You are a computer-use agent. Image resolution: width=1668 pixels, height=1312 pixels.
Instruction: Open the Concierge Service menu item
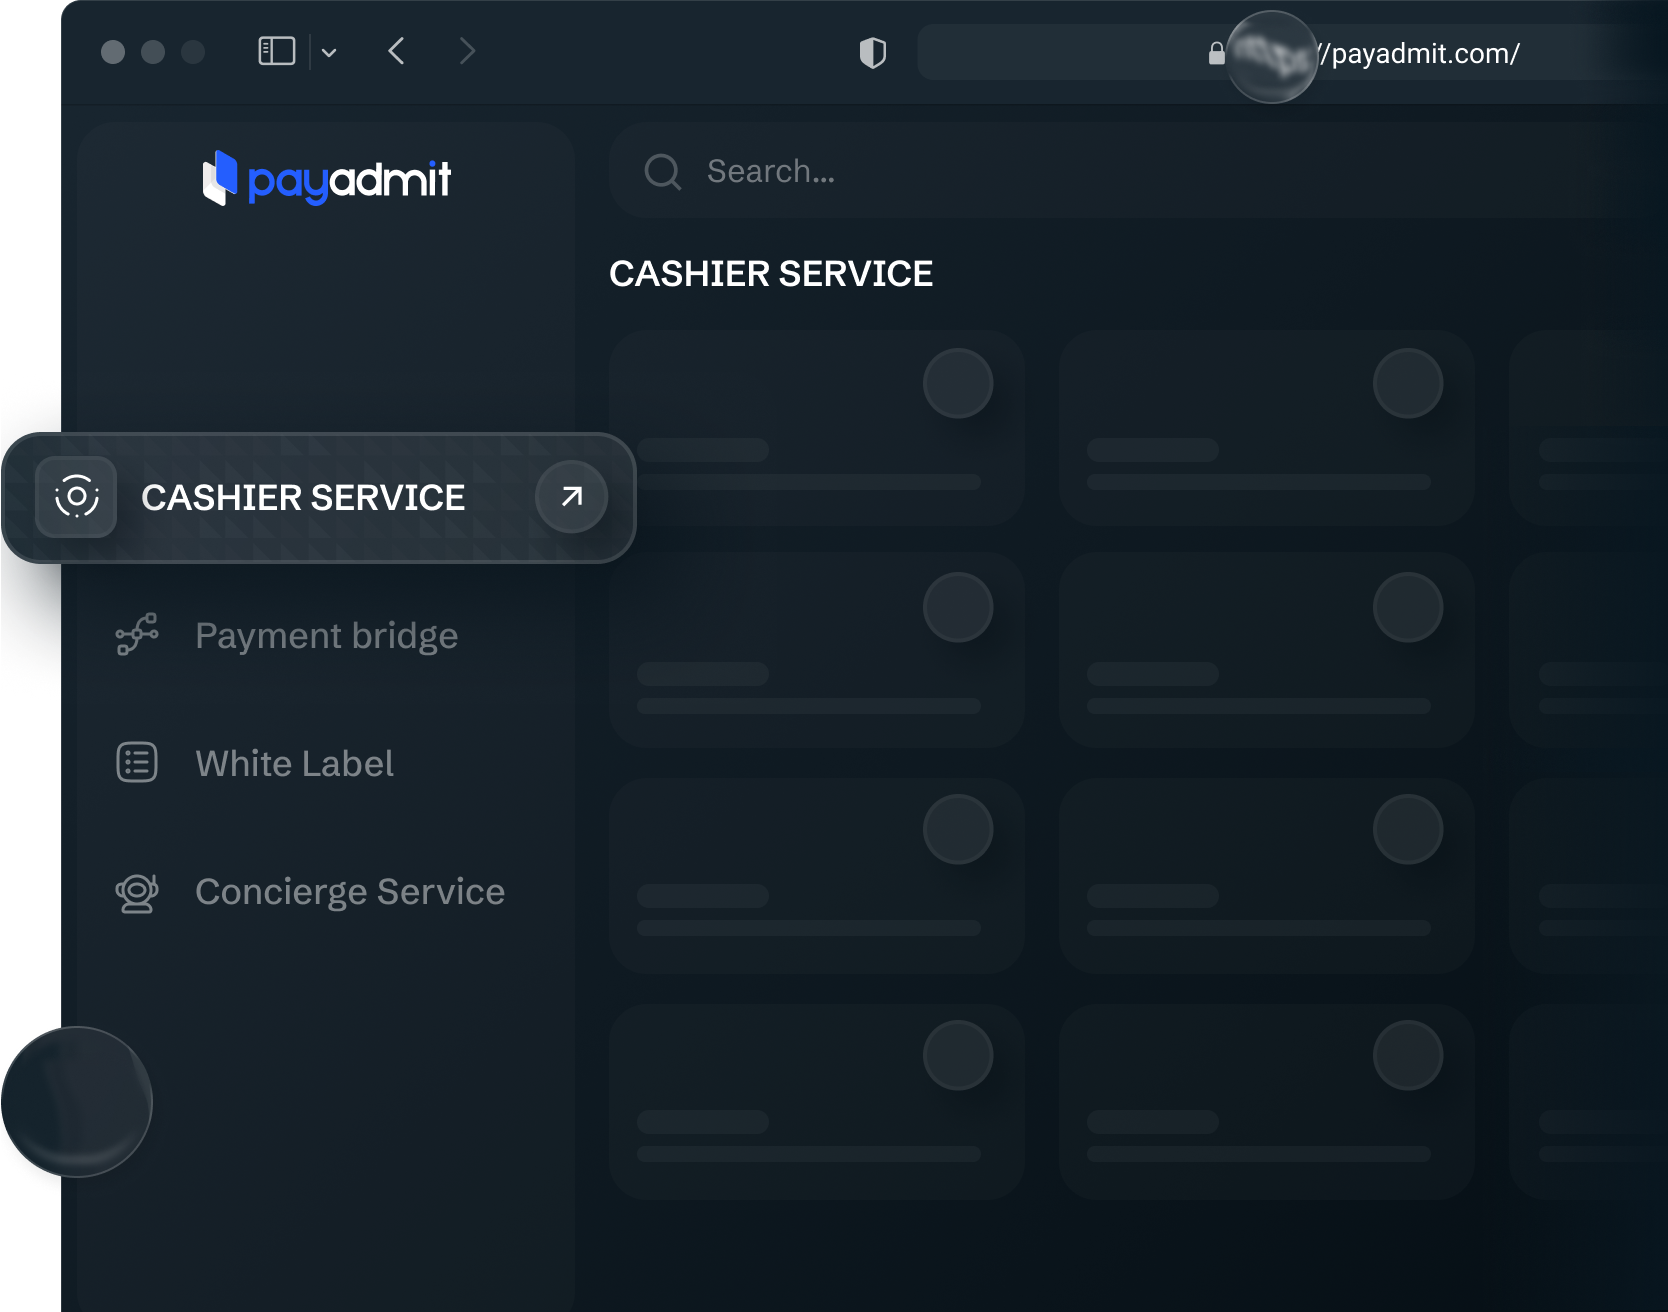[x=349, y=892]
